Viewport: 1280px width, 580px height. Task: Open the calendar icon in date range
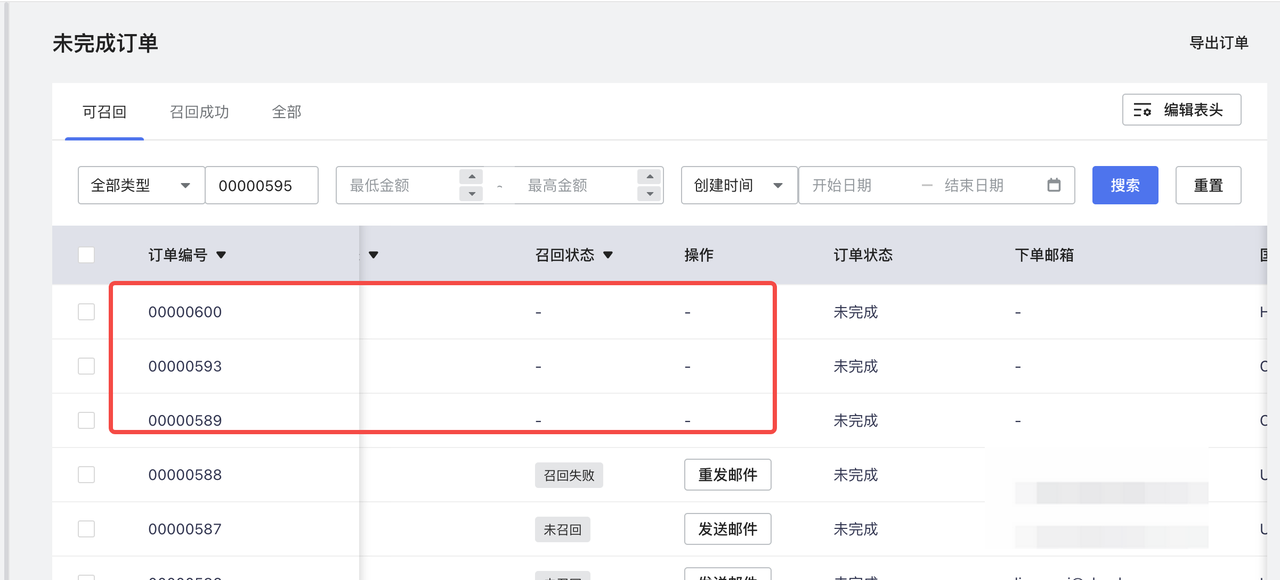(x=1053, y=185)
